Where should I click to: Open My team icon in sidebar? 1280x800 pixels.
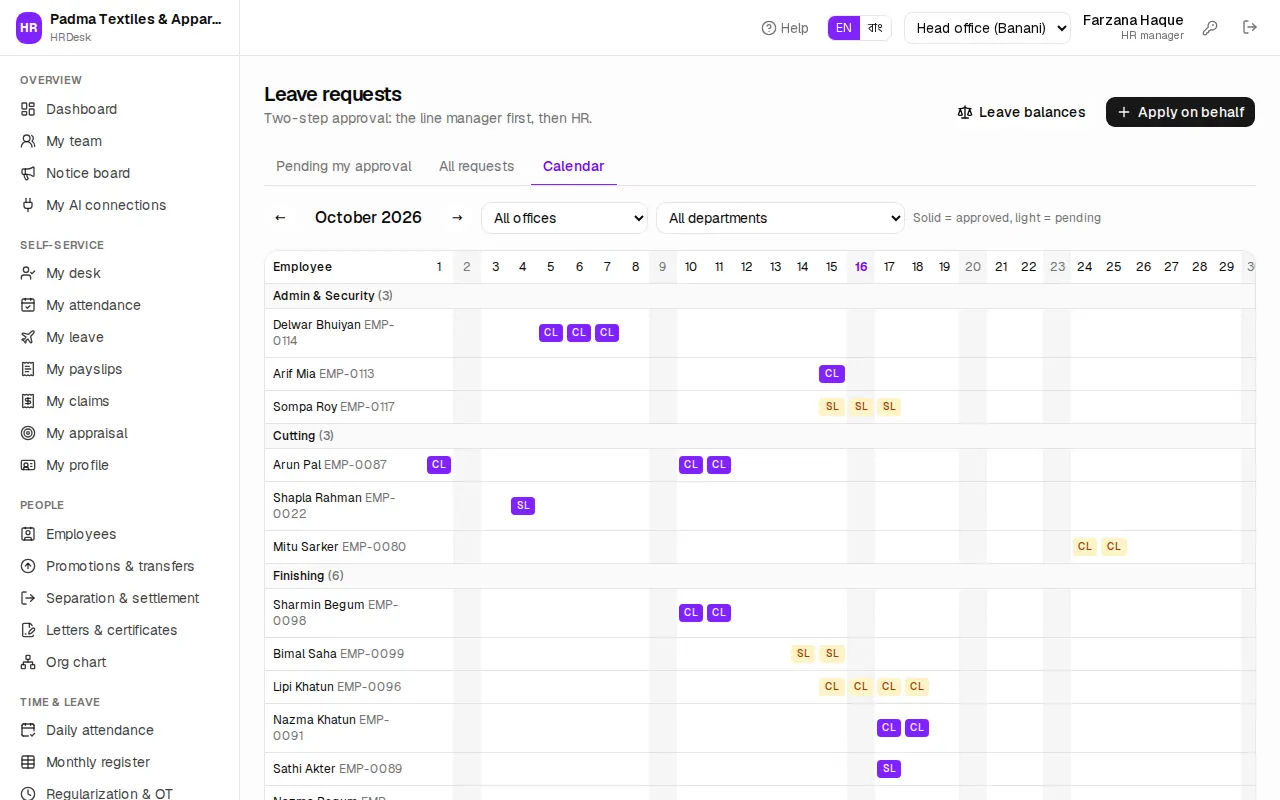[28, 141]
